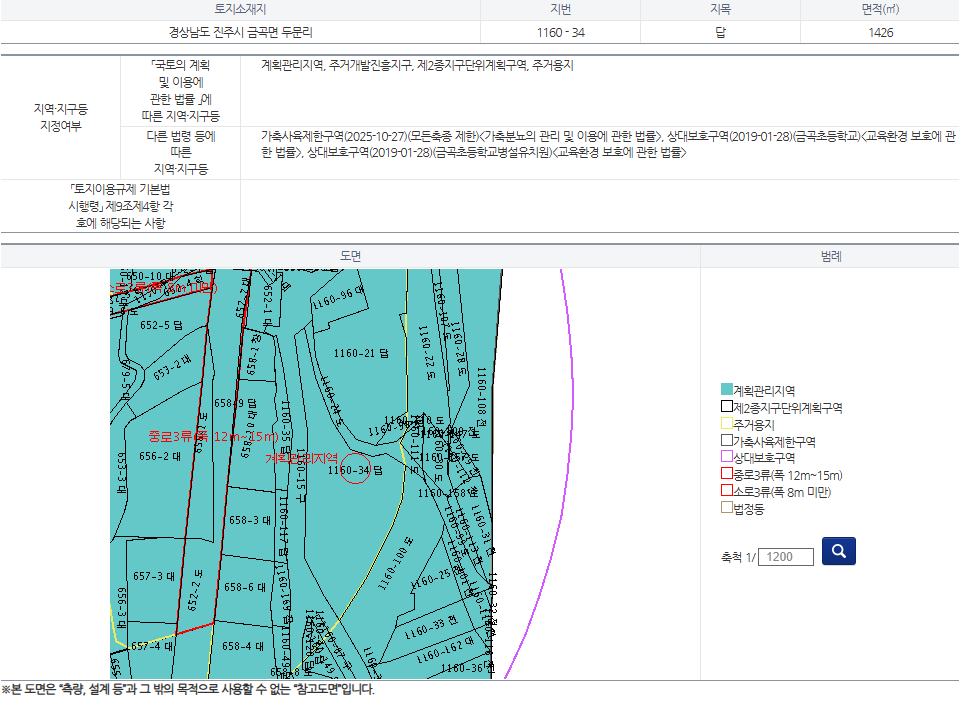Click parcel 1160-162 대 on the map
The image size is (959, 702).
(445, 650)
